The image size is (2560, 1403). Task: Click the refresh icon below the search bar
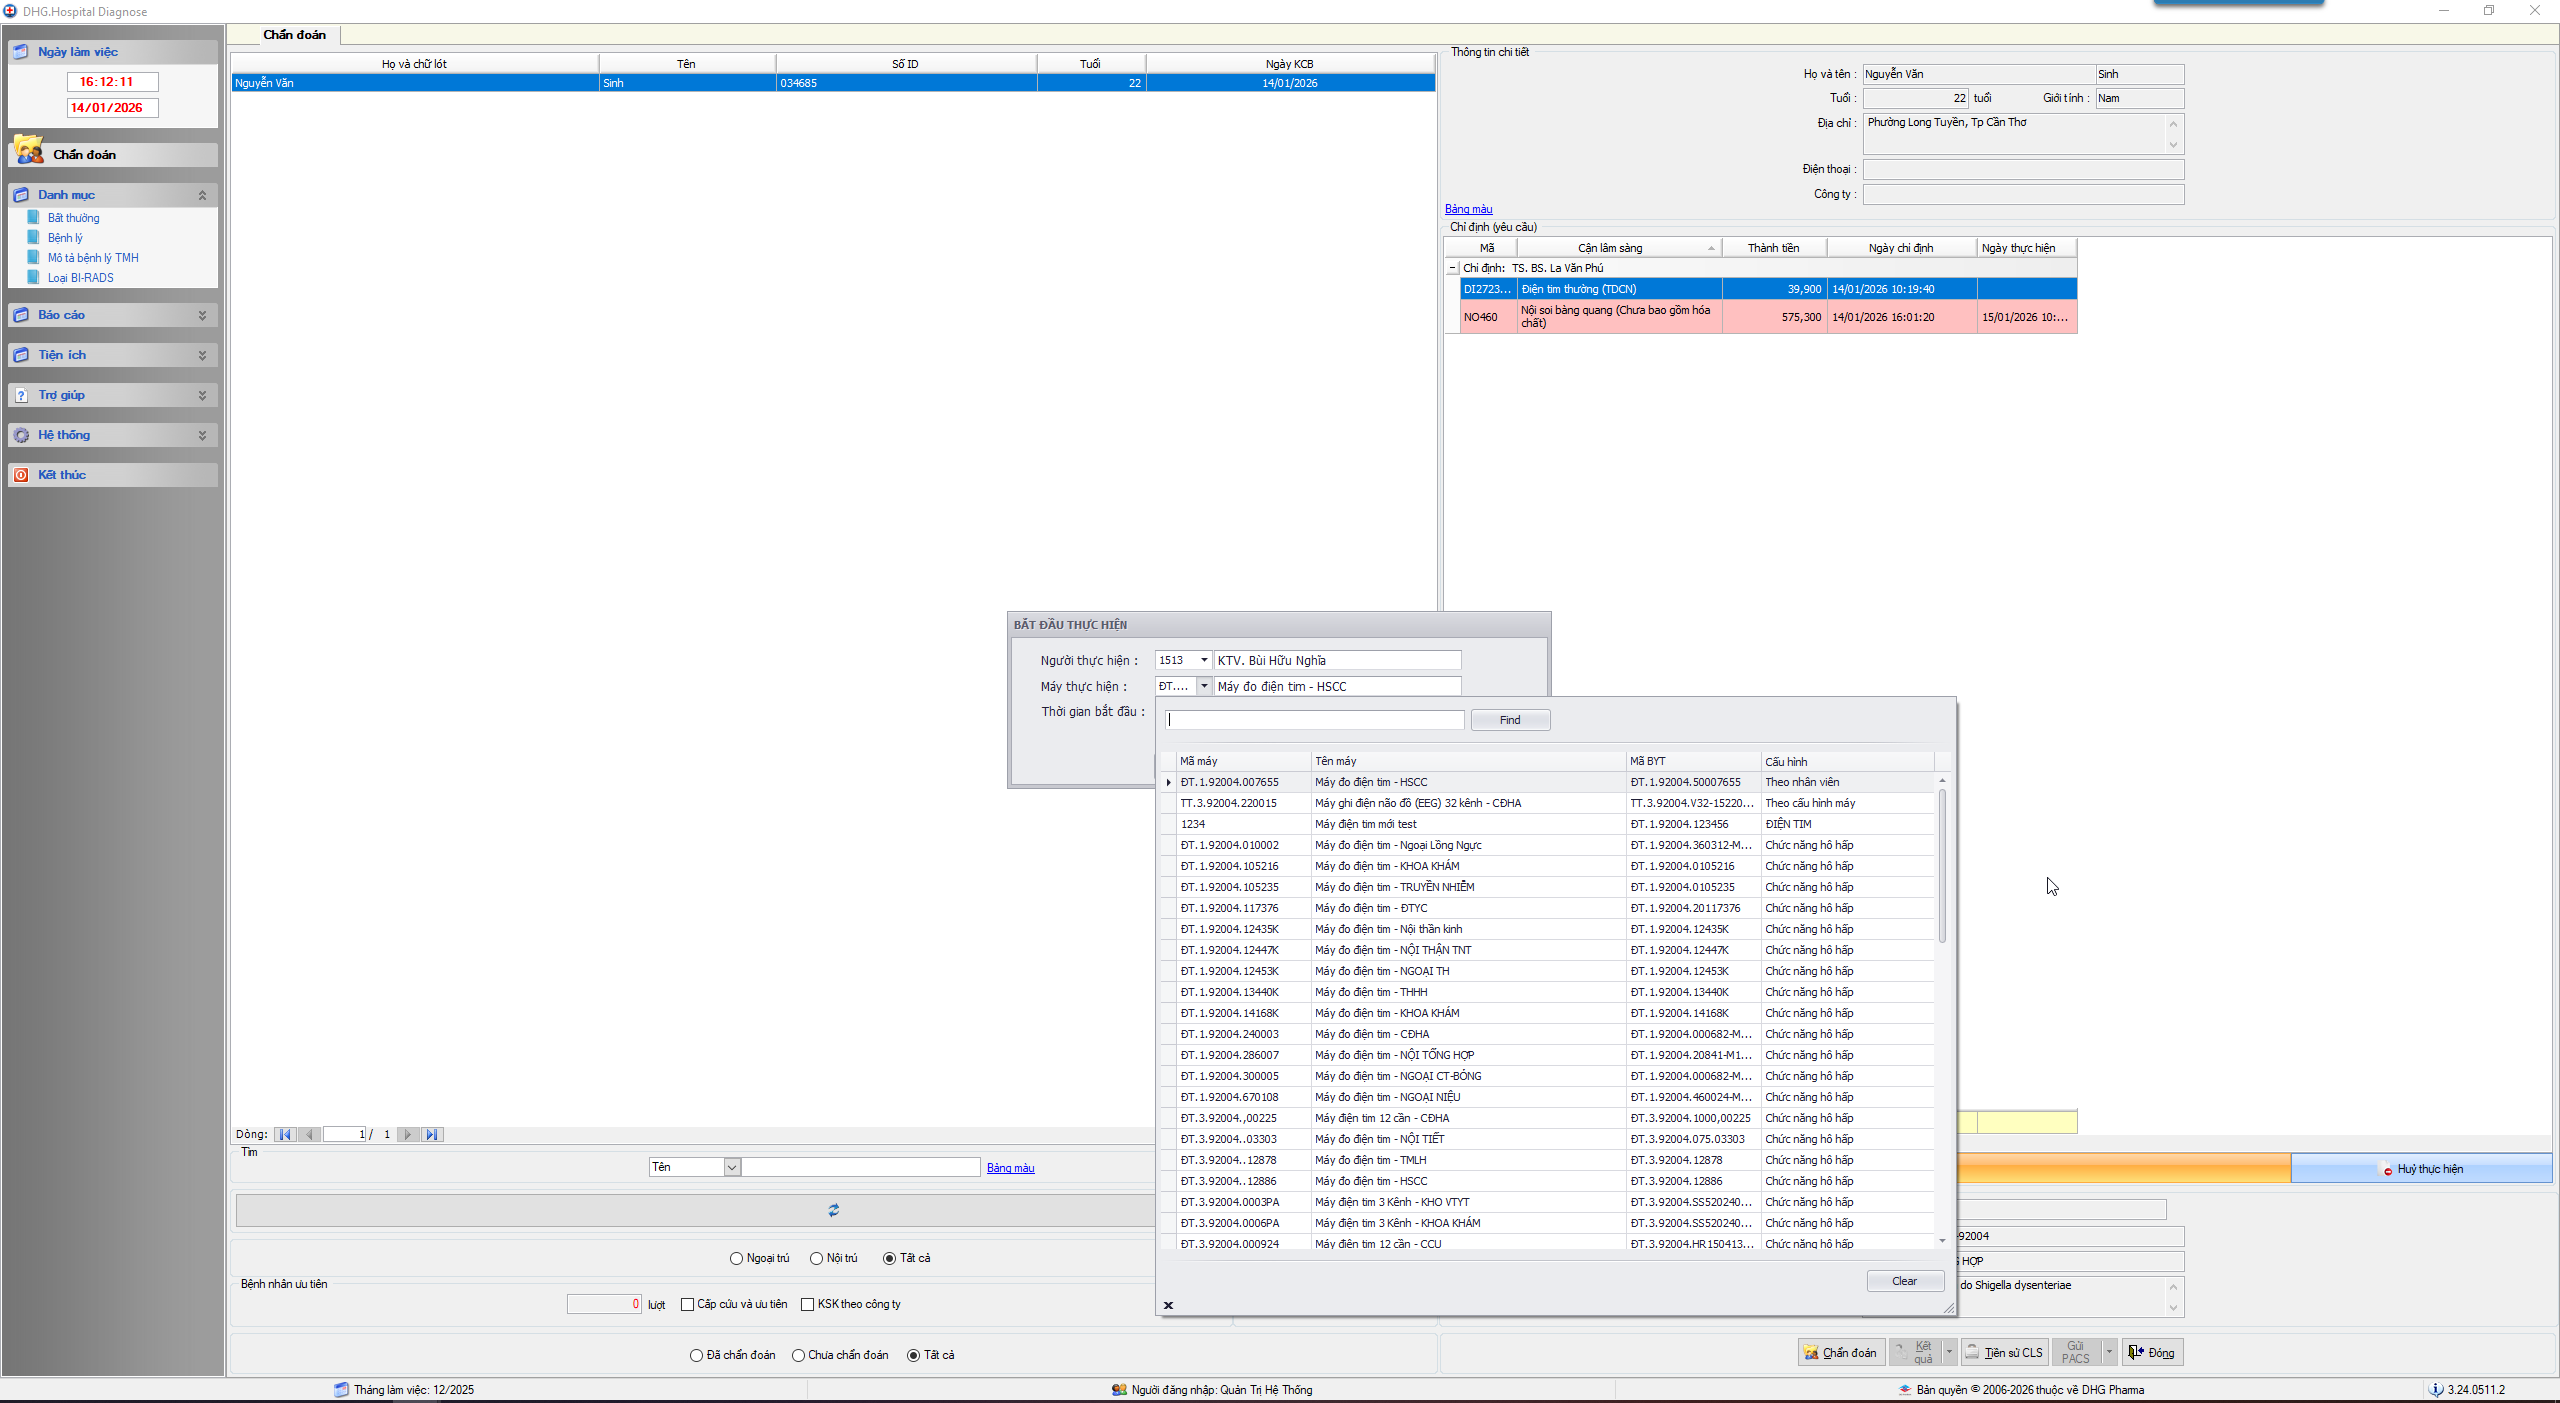coord(833,1210)
